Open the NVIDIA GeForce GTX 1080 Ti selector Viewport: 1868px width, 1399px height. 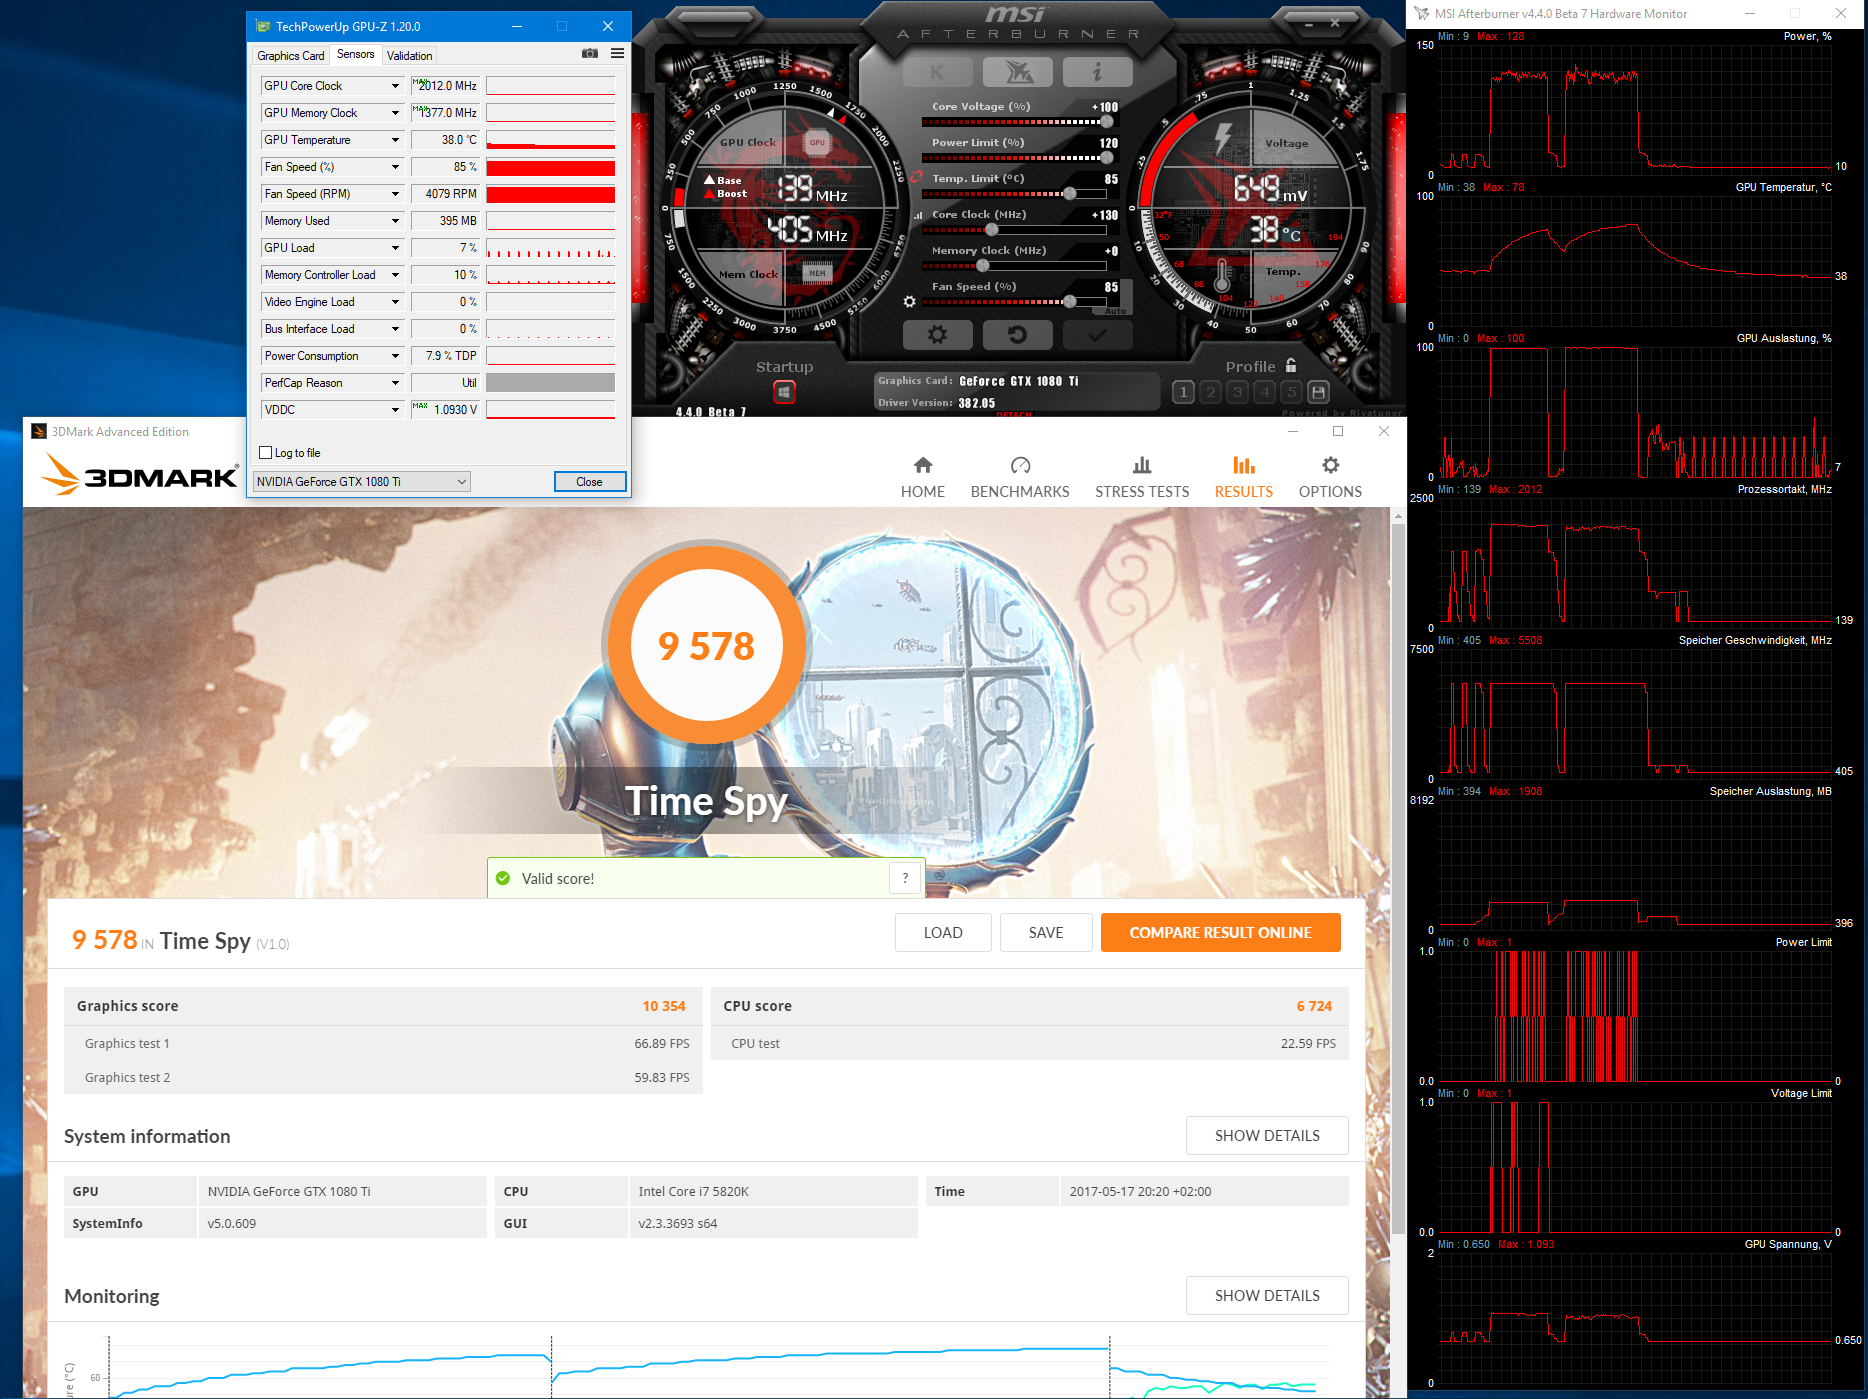tap(362, 482)
